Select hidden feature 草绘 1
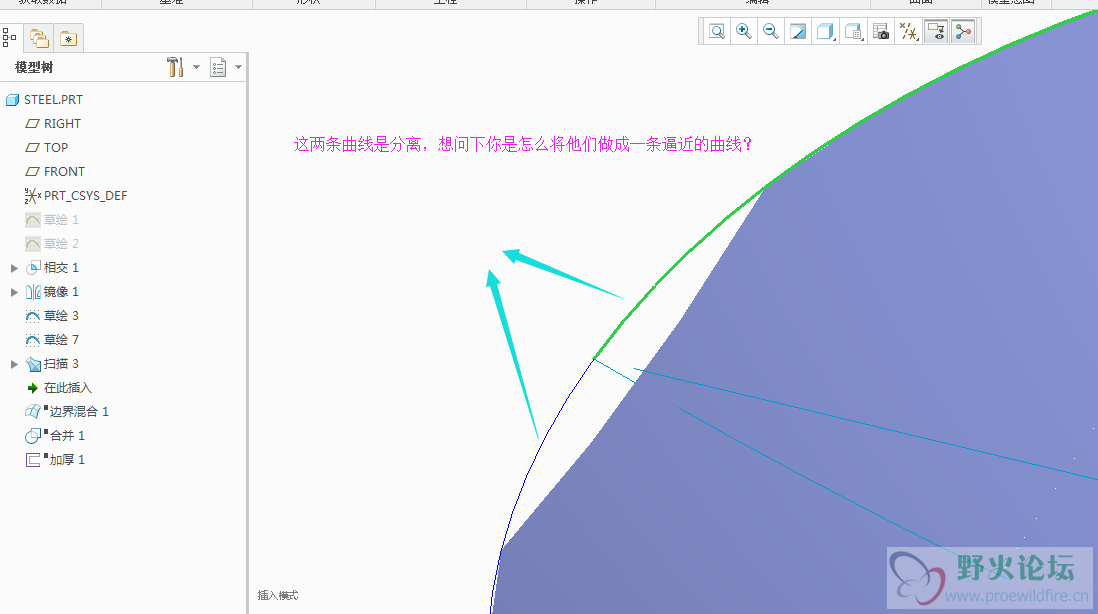 tap(61, 220)
